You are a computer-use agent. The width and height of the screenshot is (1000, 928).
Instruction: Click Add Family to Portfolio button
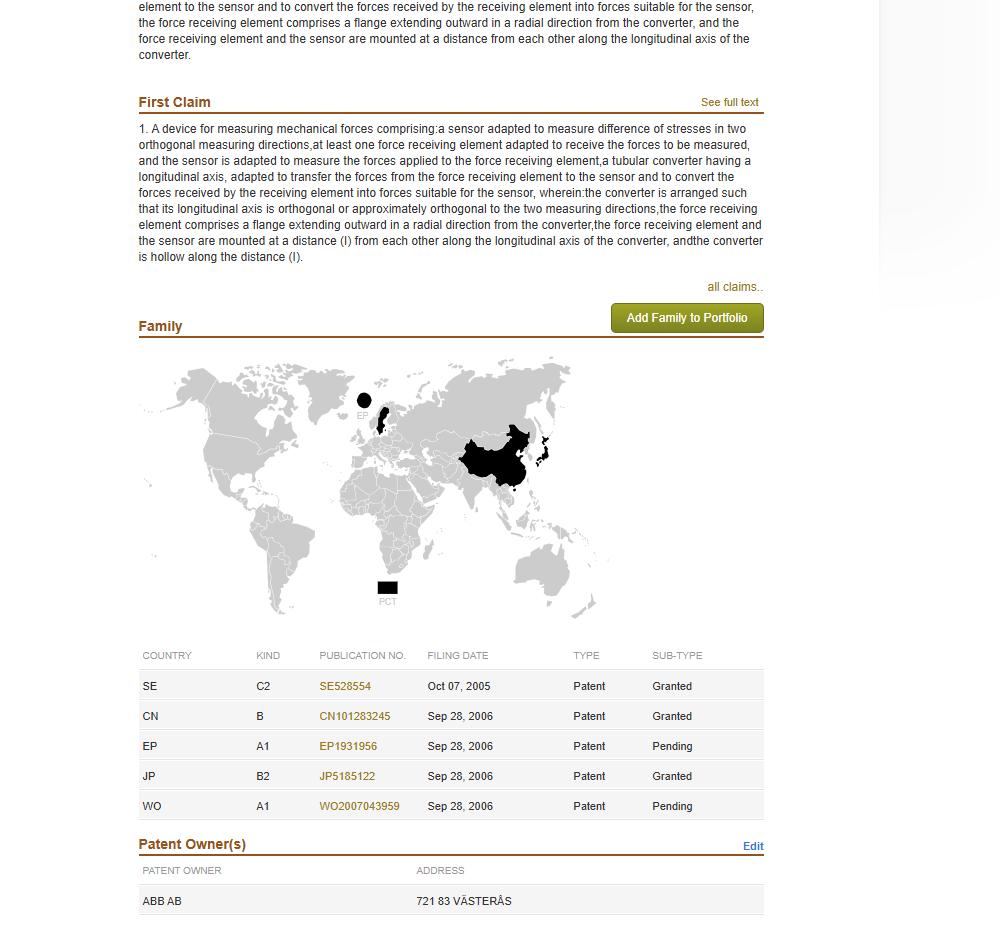687,318
